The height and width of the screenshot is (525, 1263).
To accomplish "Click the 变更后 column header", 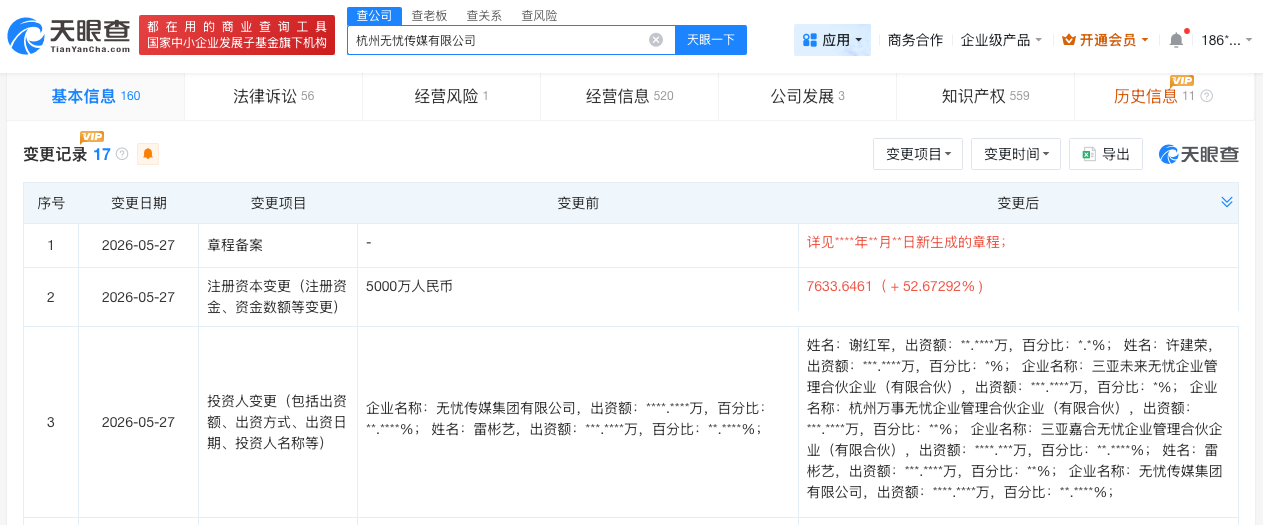I will click(1018, 203).
